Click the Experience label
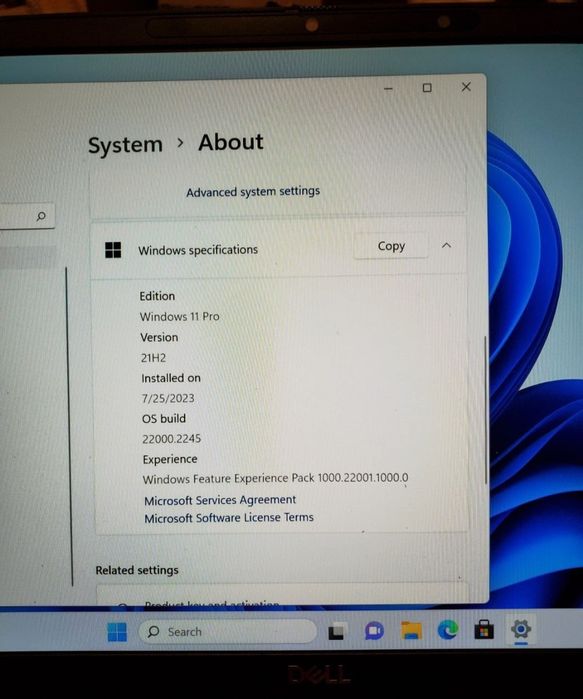Screen dimensions: 583x699 pos(170,459)
